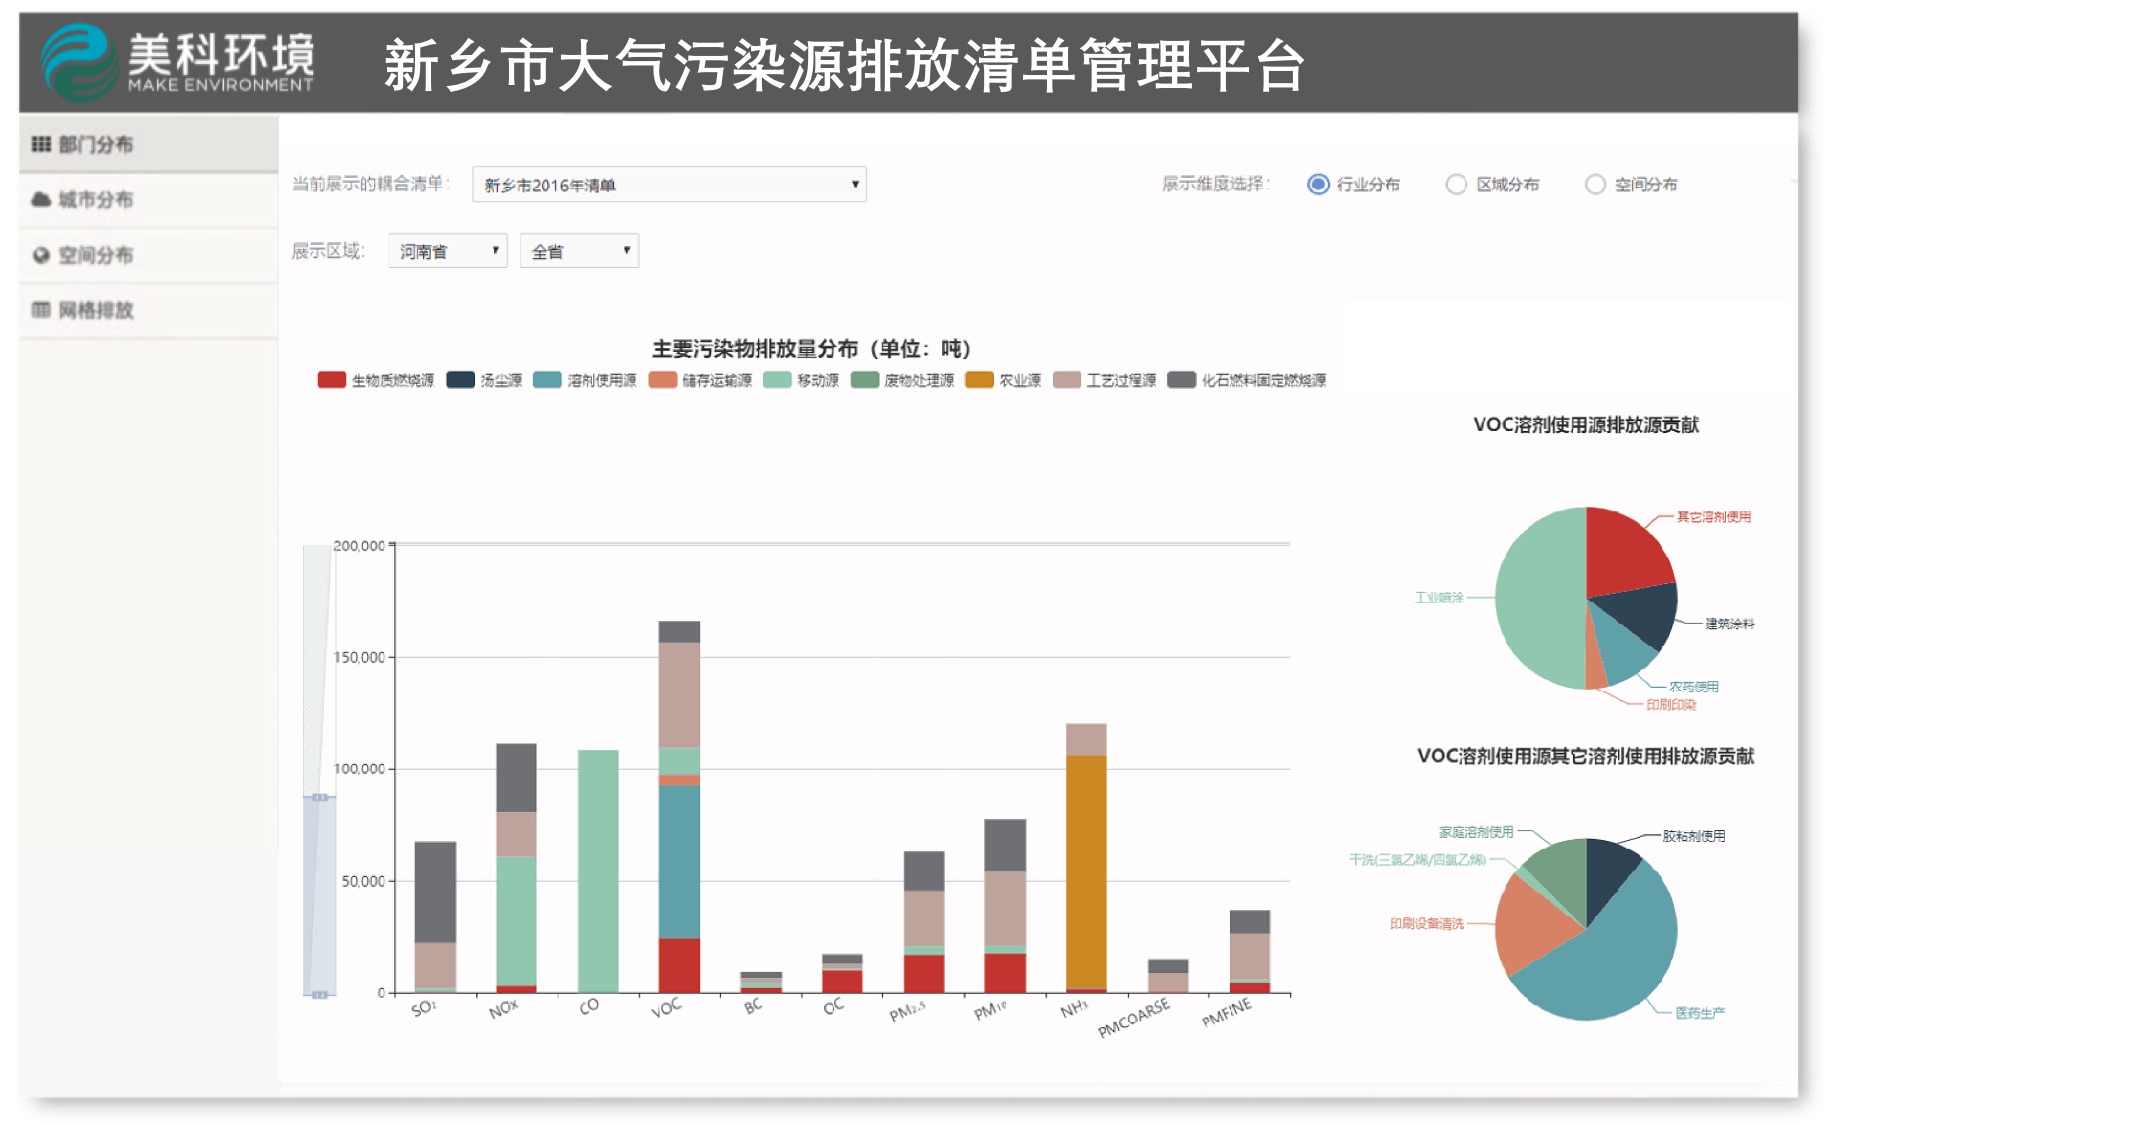Open the 网格排放 sidebar menu item
Image resolution: width=2150 pixels, height=1125 pixels.
click(x=95, y=310)
